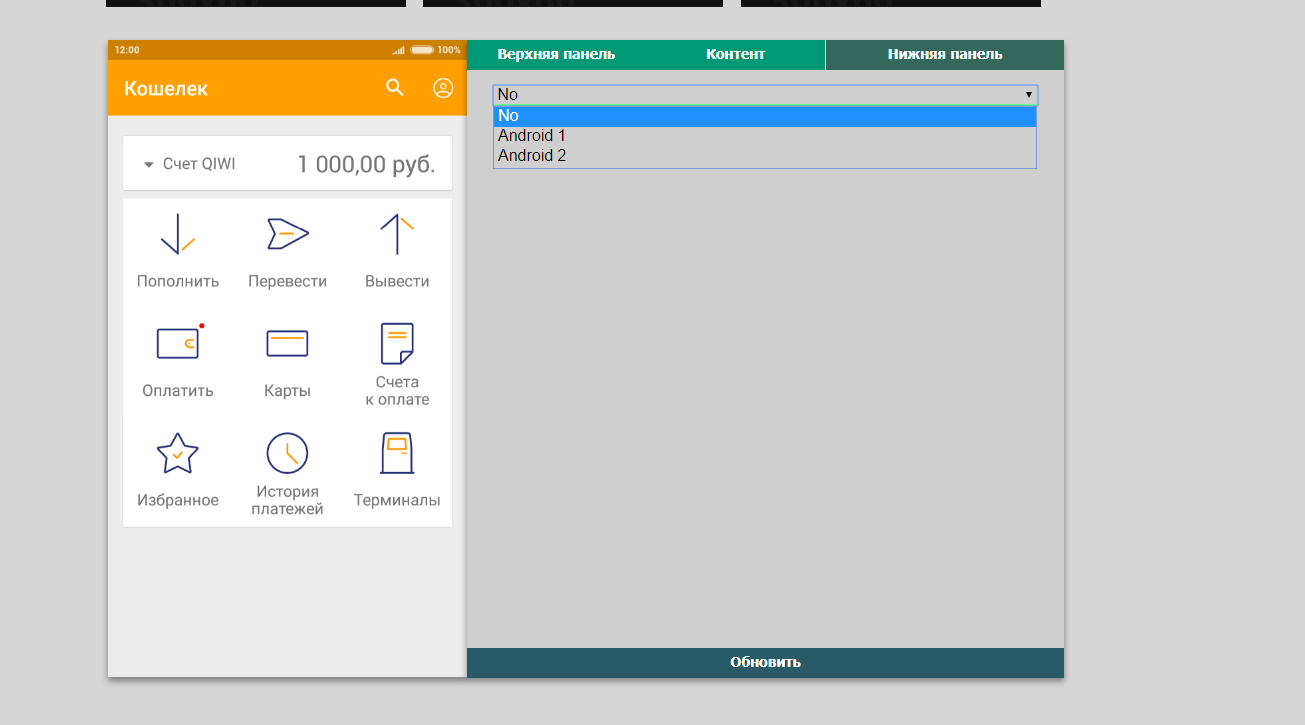Tap the search magnifier icon

coord(395,88)
